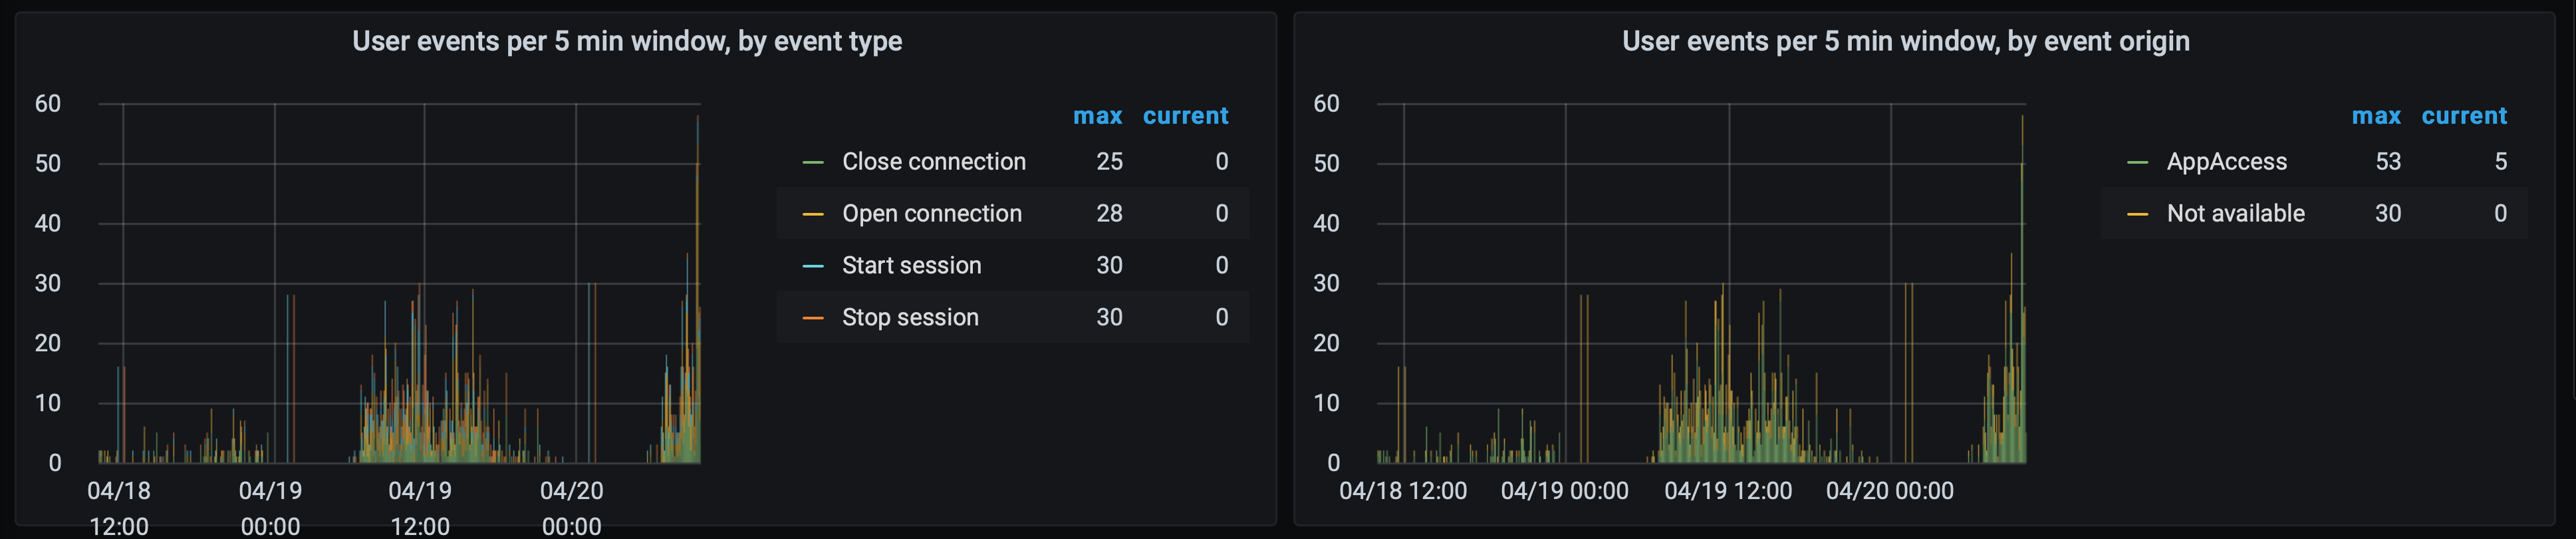Toggle Close connection series in legend
This screenshot has height=539, width=2576.
coord(934,161)
